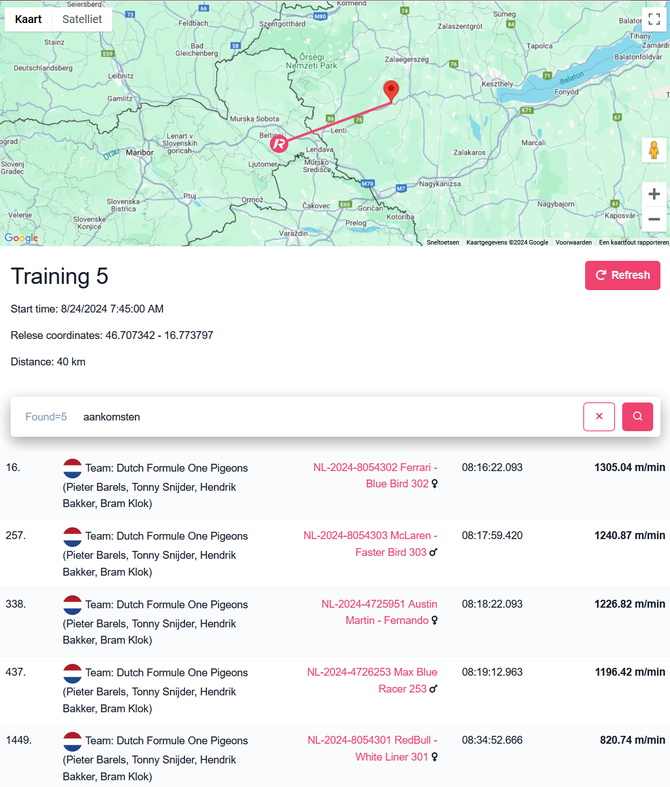Click Maribor label on map

click(x=140, y=153)
